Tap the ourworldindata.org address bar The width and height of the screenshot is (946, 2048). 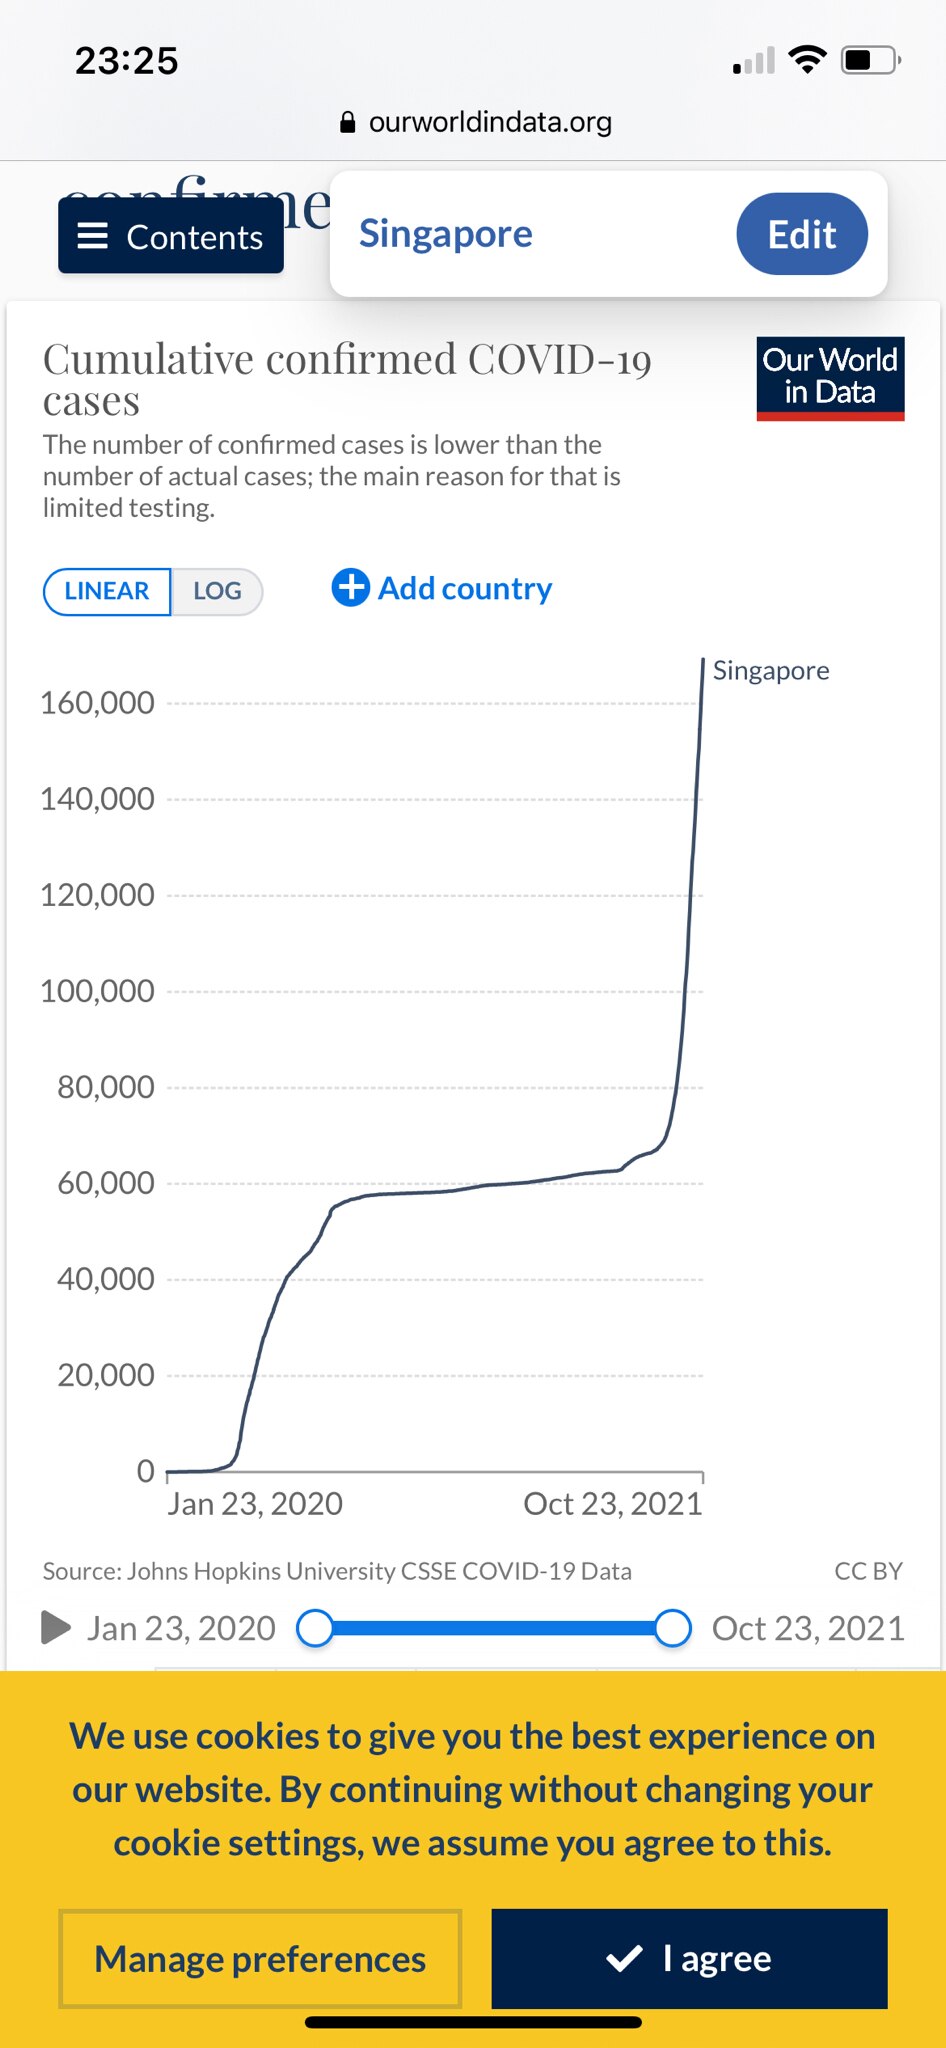(x=489, y=122)
